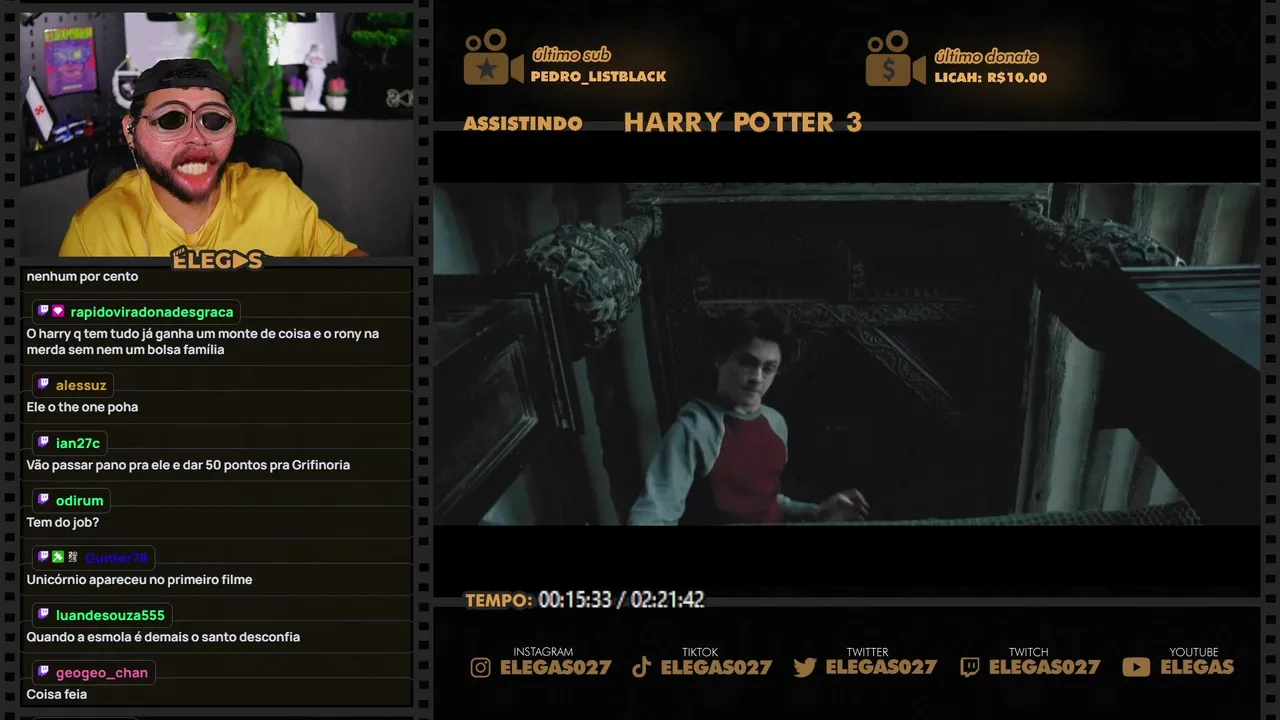The image size is (1280, 720).
Task: Open chat username odirum
Action: point(80,500)
